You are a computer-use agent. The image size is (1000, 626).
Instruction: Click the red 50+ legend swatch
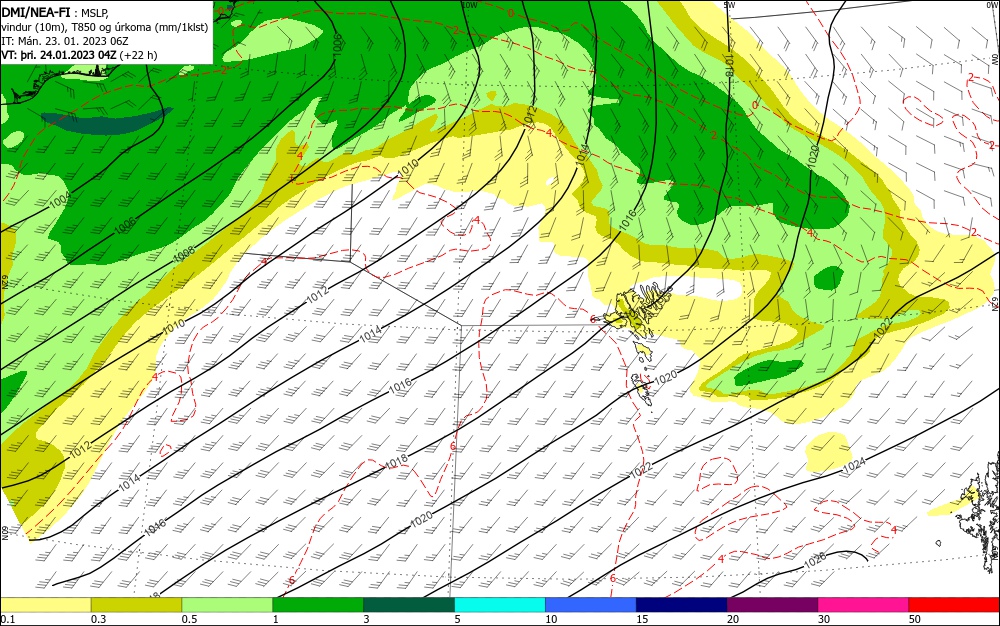pyautogui.click(x=954, y=605)
